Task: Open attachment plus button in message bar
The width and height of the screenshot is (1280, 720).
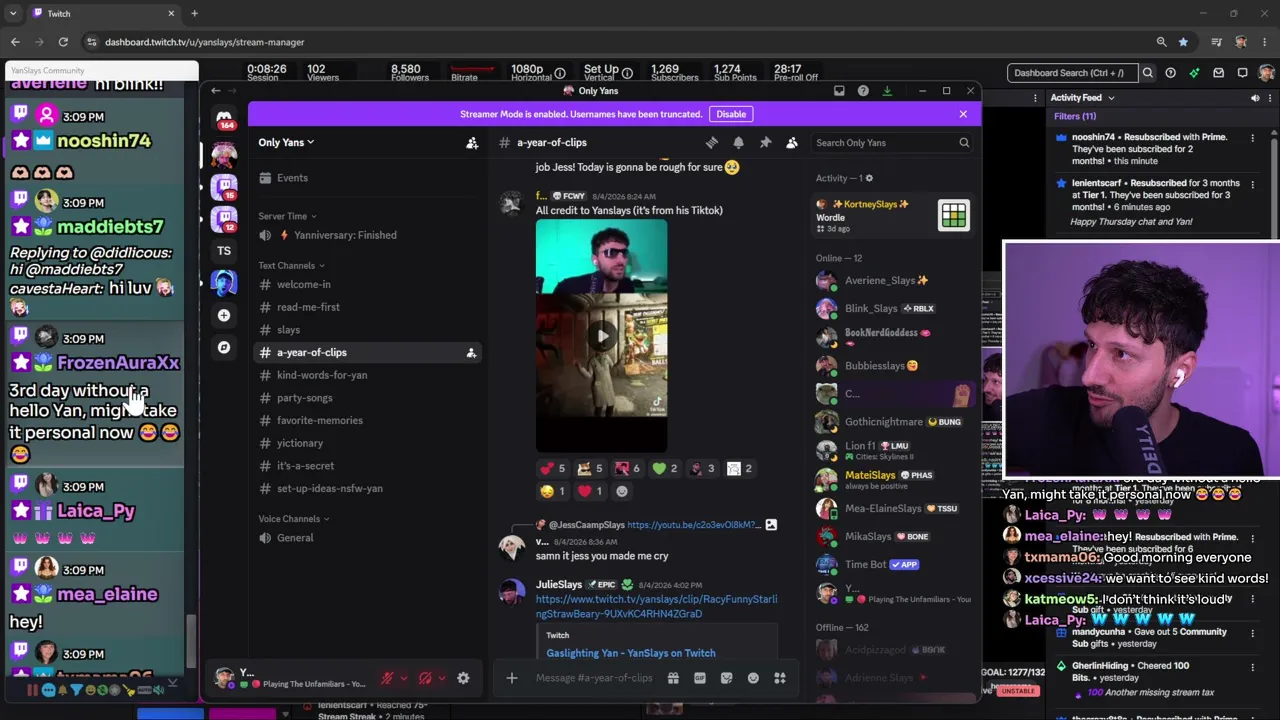Action: pyautogui.click(x=511, y=678)
